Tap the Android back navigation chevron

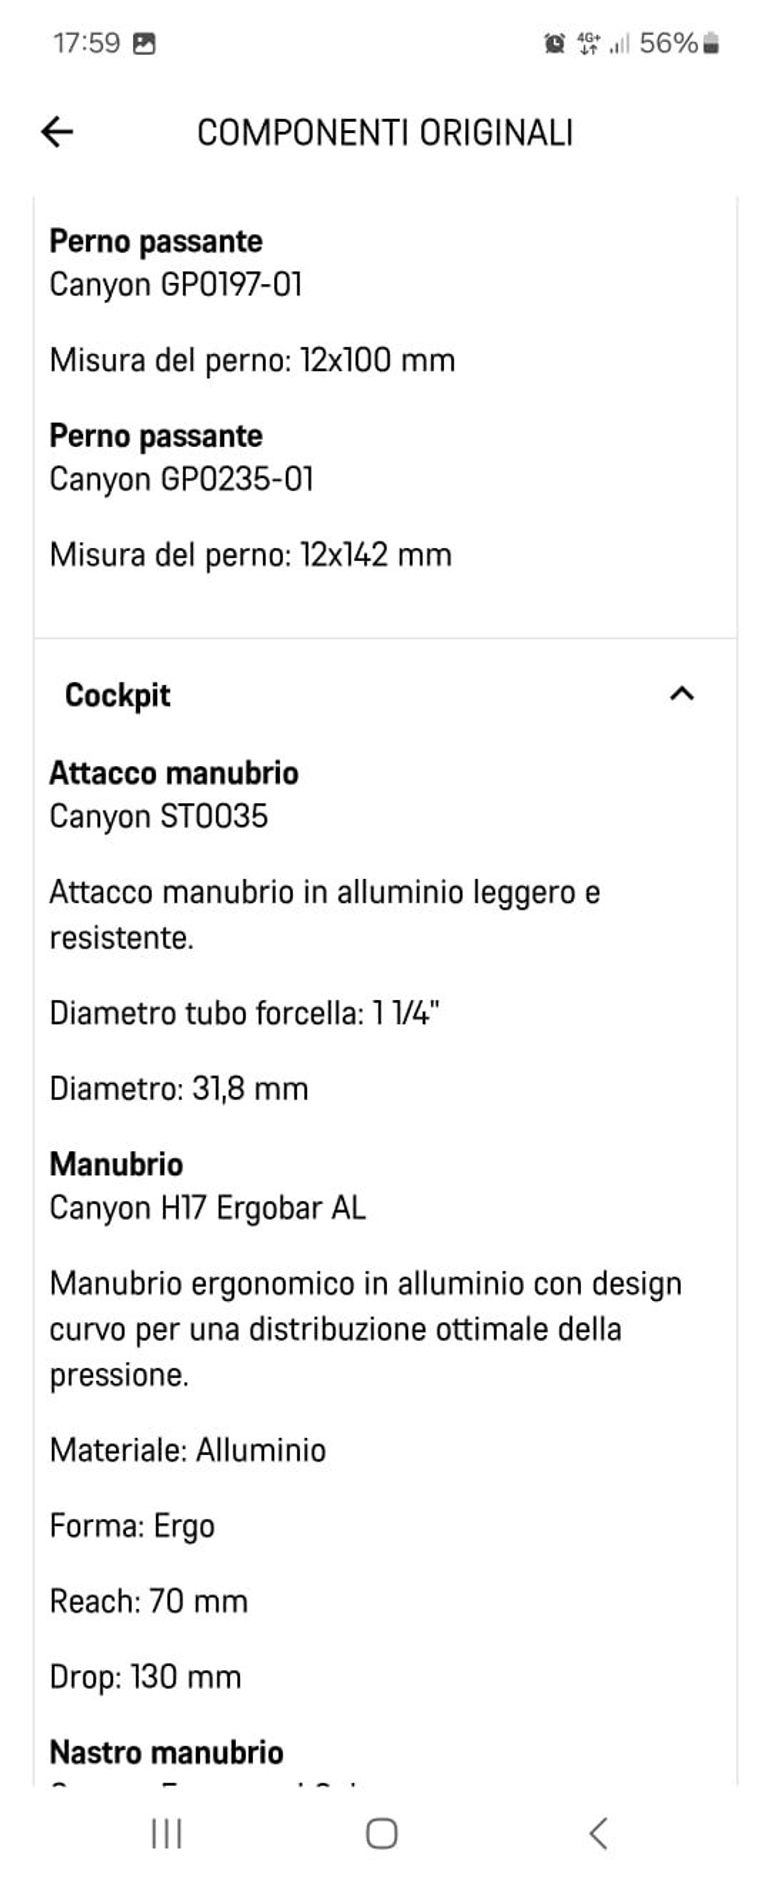tap(598, 1833)
